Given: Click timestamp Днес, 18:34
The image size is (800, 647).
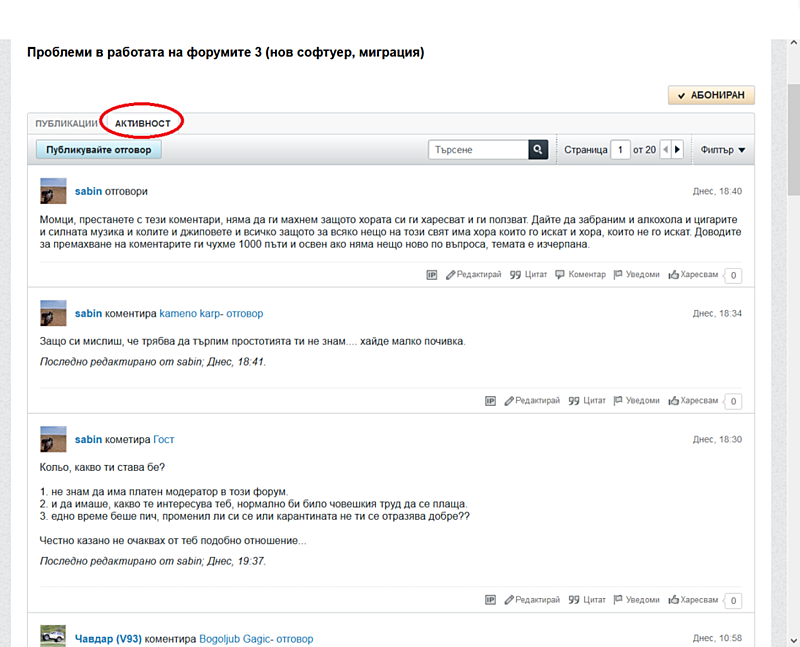Looking at the screenshot, I should coord(717,313).
